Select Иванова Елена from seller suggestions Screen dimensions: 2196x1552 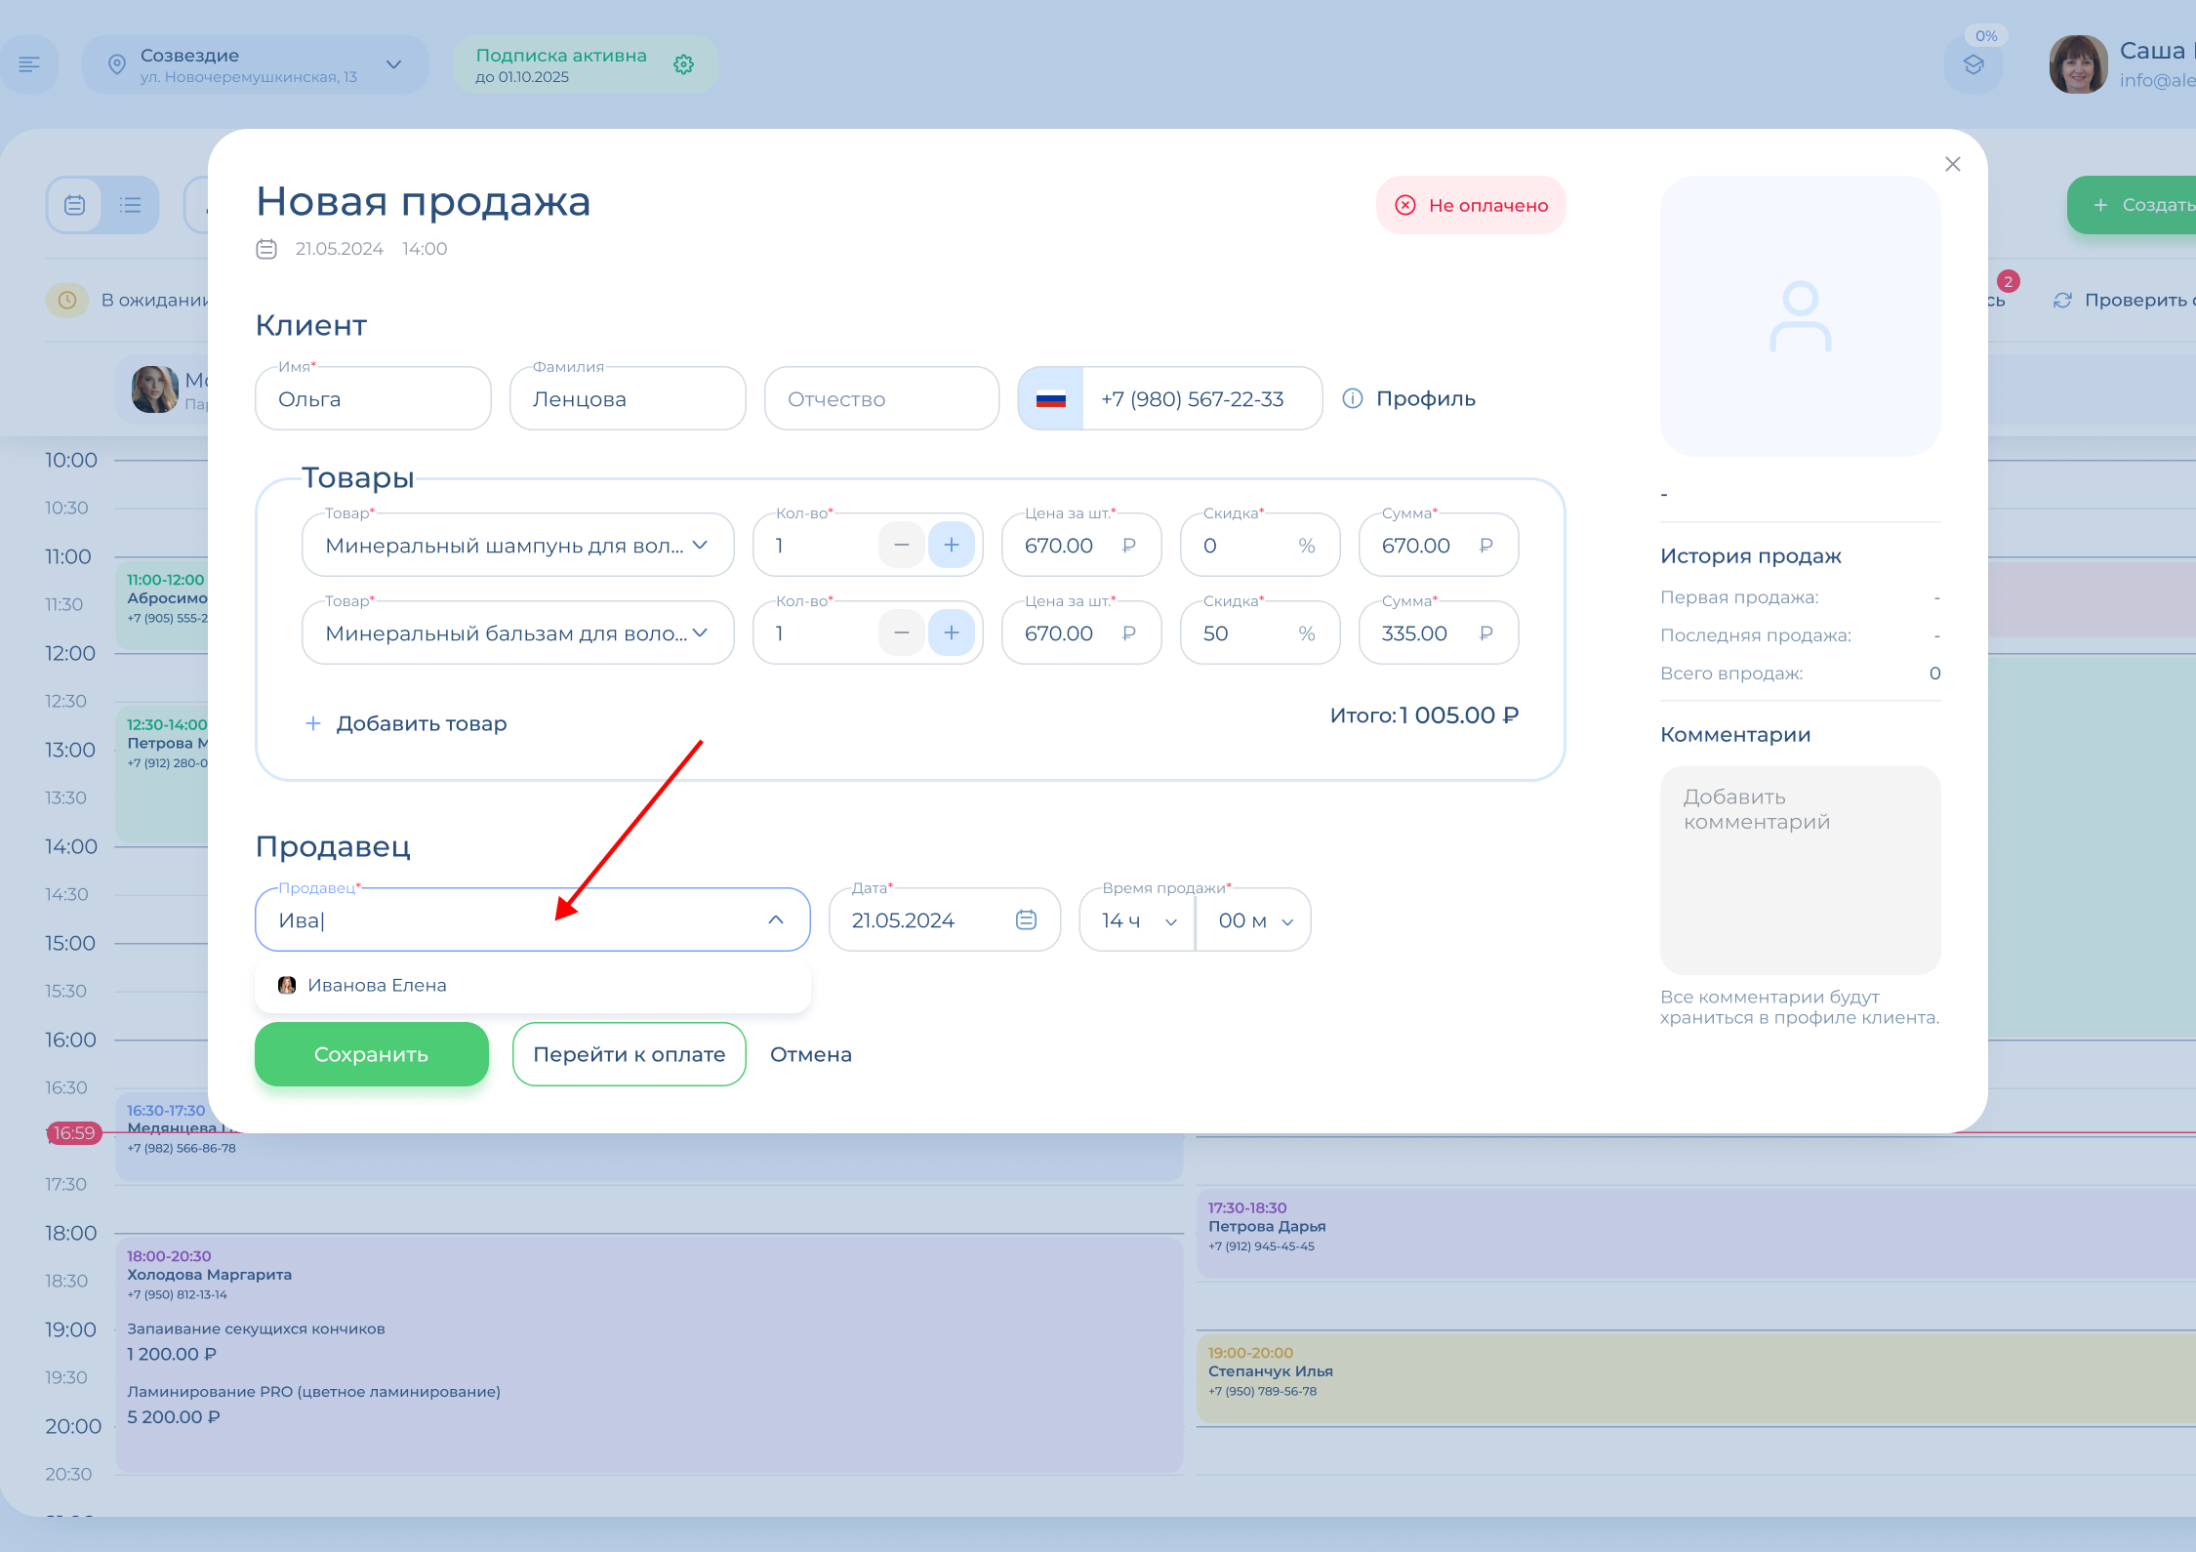click(x=377, y=985)
